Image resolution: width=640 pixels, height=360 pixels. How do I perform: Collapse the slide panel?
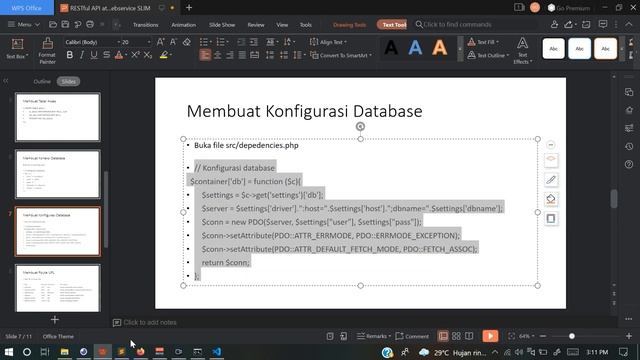click(6, 81)
